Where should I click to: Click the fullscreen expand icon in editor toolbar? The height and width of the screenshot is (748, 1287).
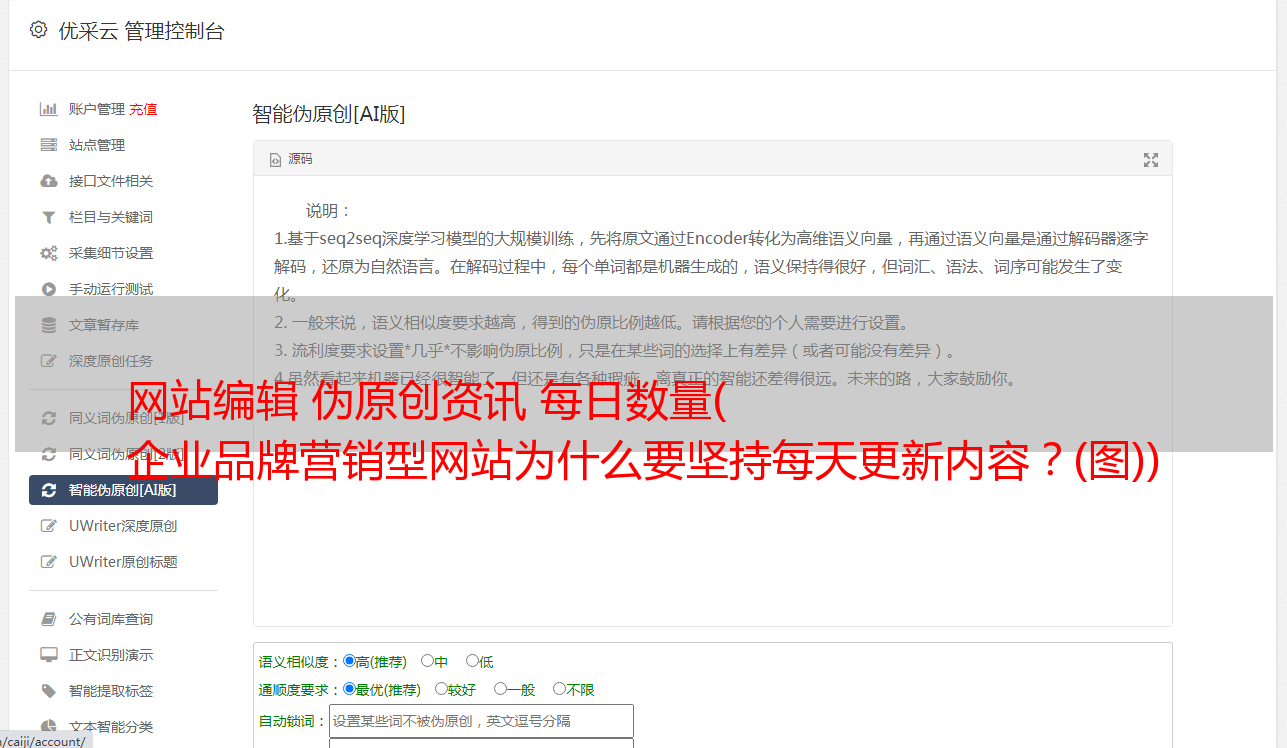tap(1151, 160)
